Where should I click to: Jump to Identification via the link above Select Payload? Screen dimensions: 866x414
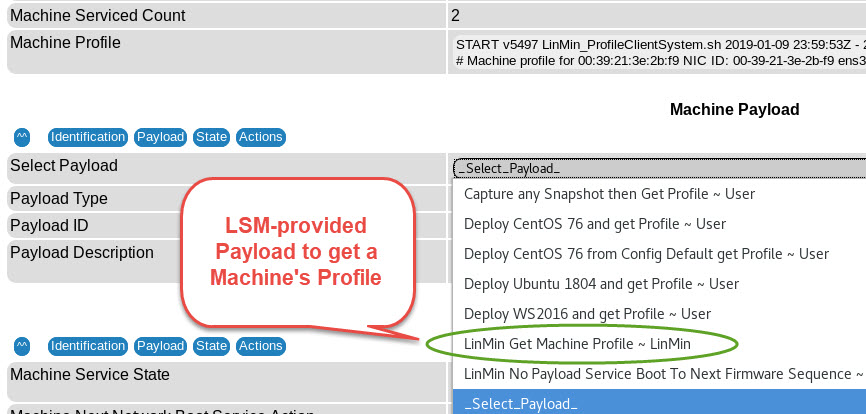tap(88, 137)
